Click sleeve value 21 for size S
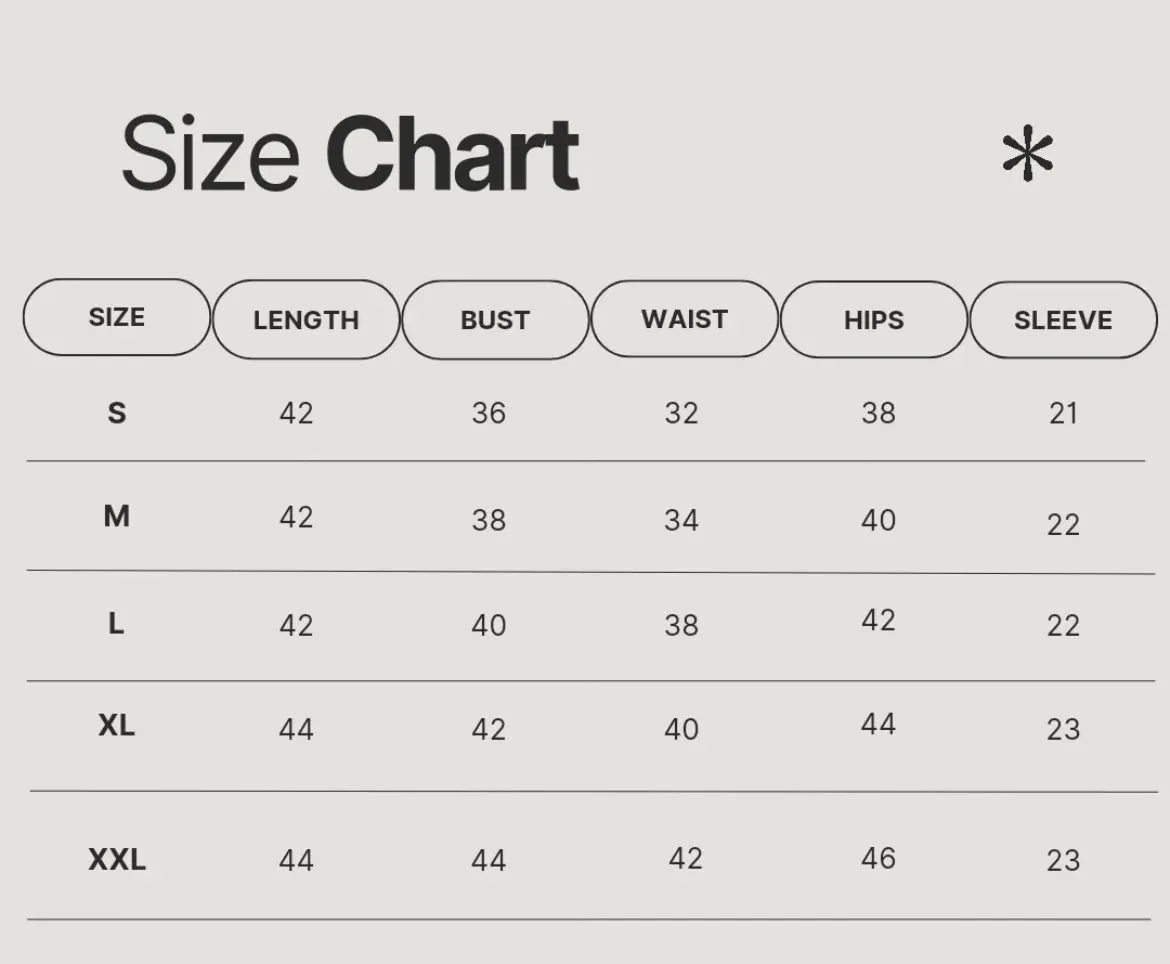 tap(1063, 413)
